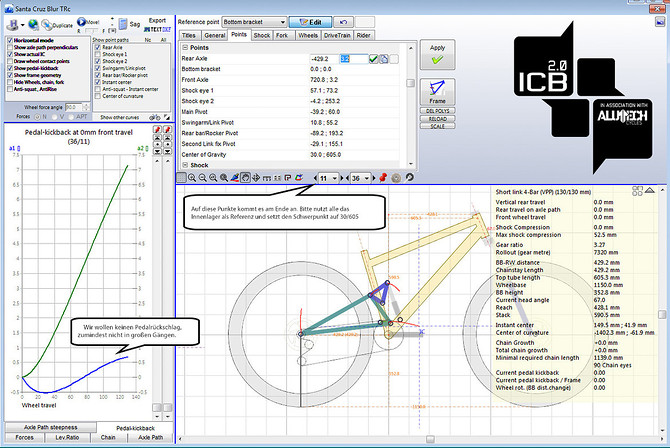Open the Wheels tab
The image size is (670, 448).
click(x=308, y=35)
